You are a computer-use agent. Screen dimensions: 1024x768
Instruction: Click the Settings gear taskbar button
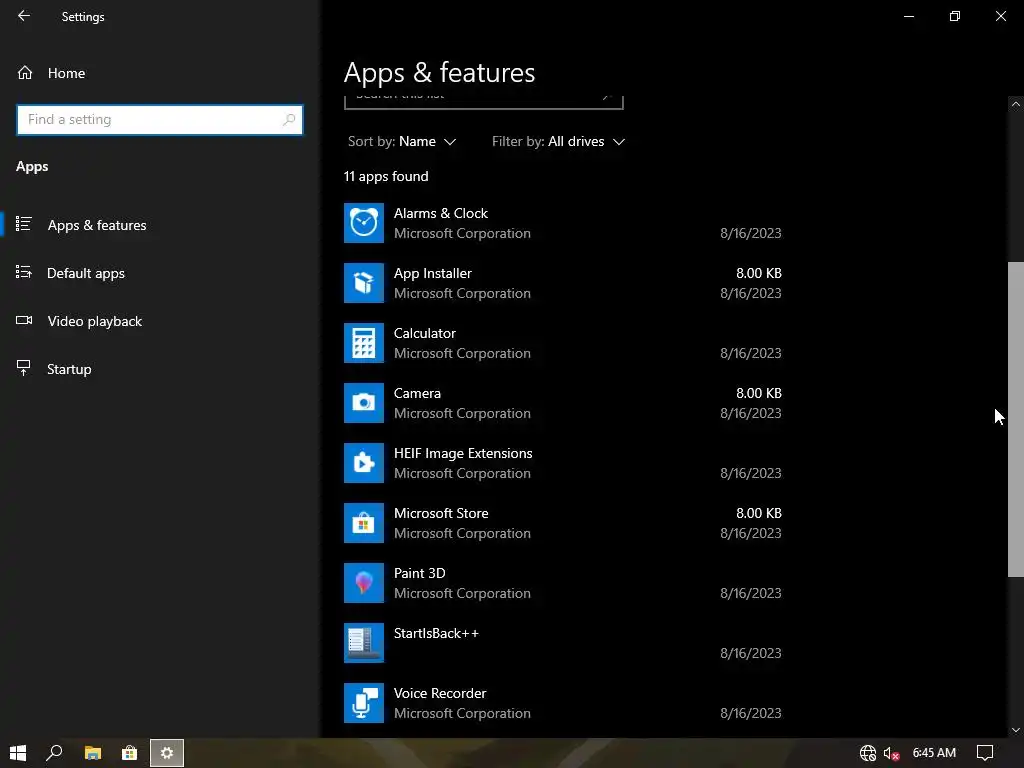tap(167, 753)
